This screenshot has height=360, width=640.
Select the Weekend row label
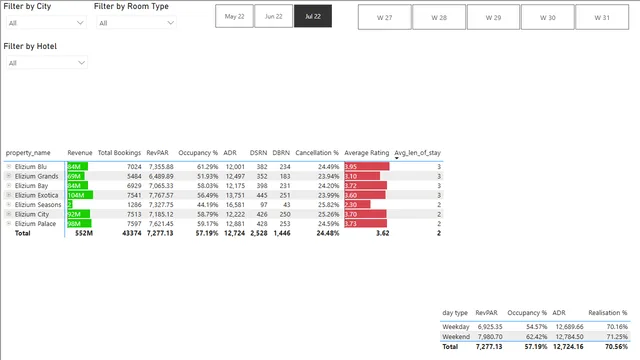tap(456, 337)
